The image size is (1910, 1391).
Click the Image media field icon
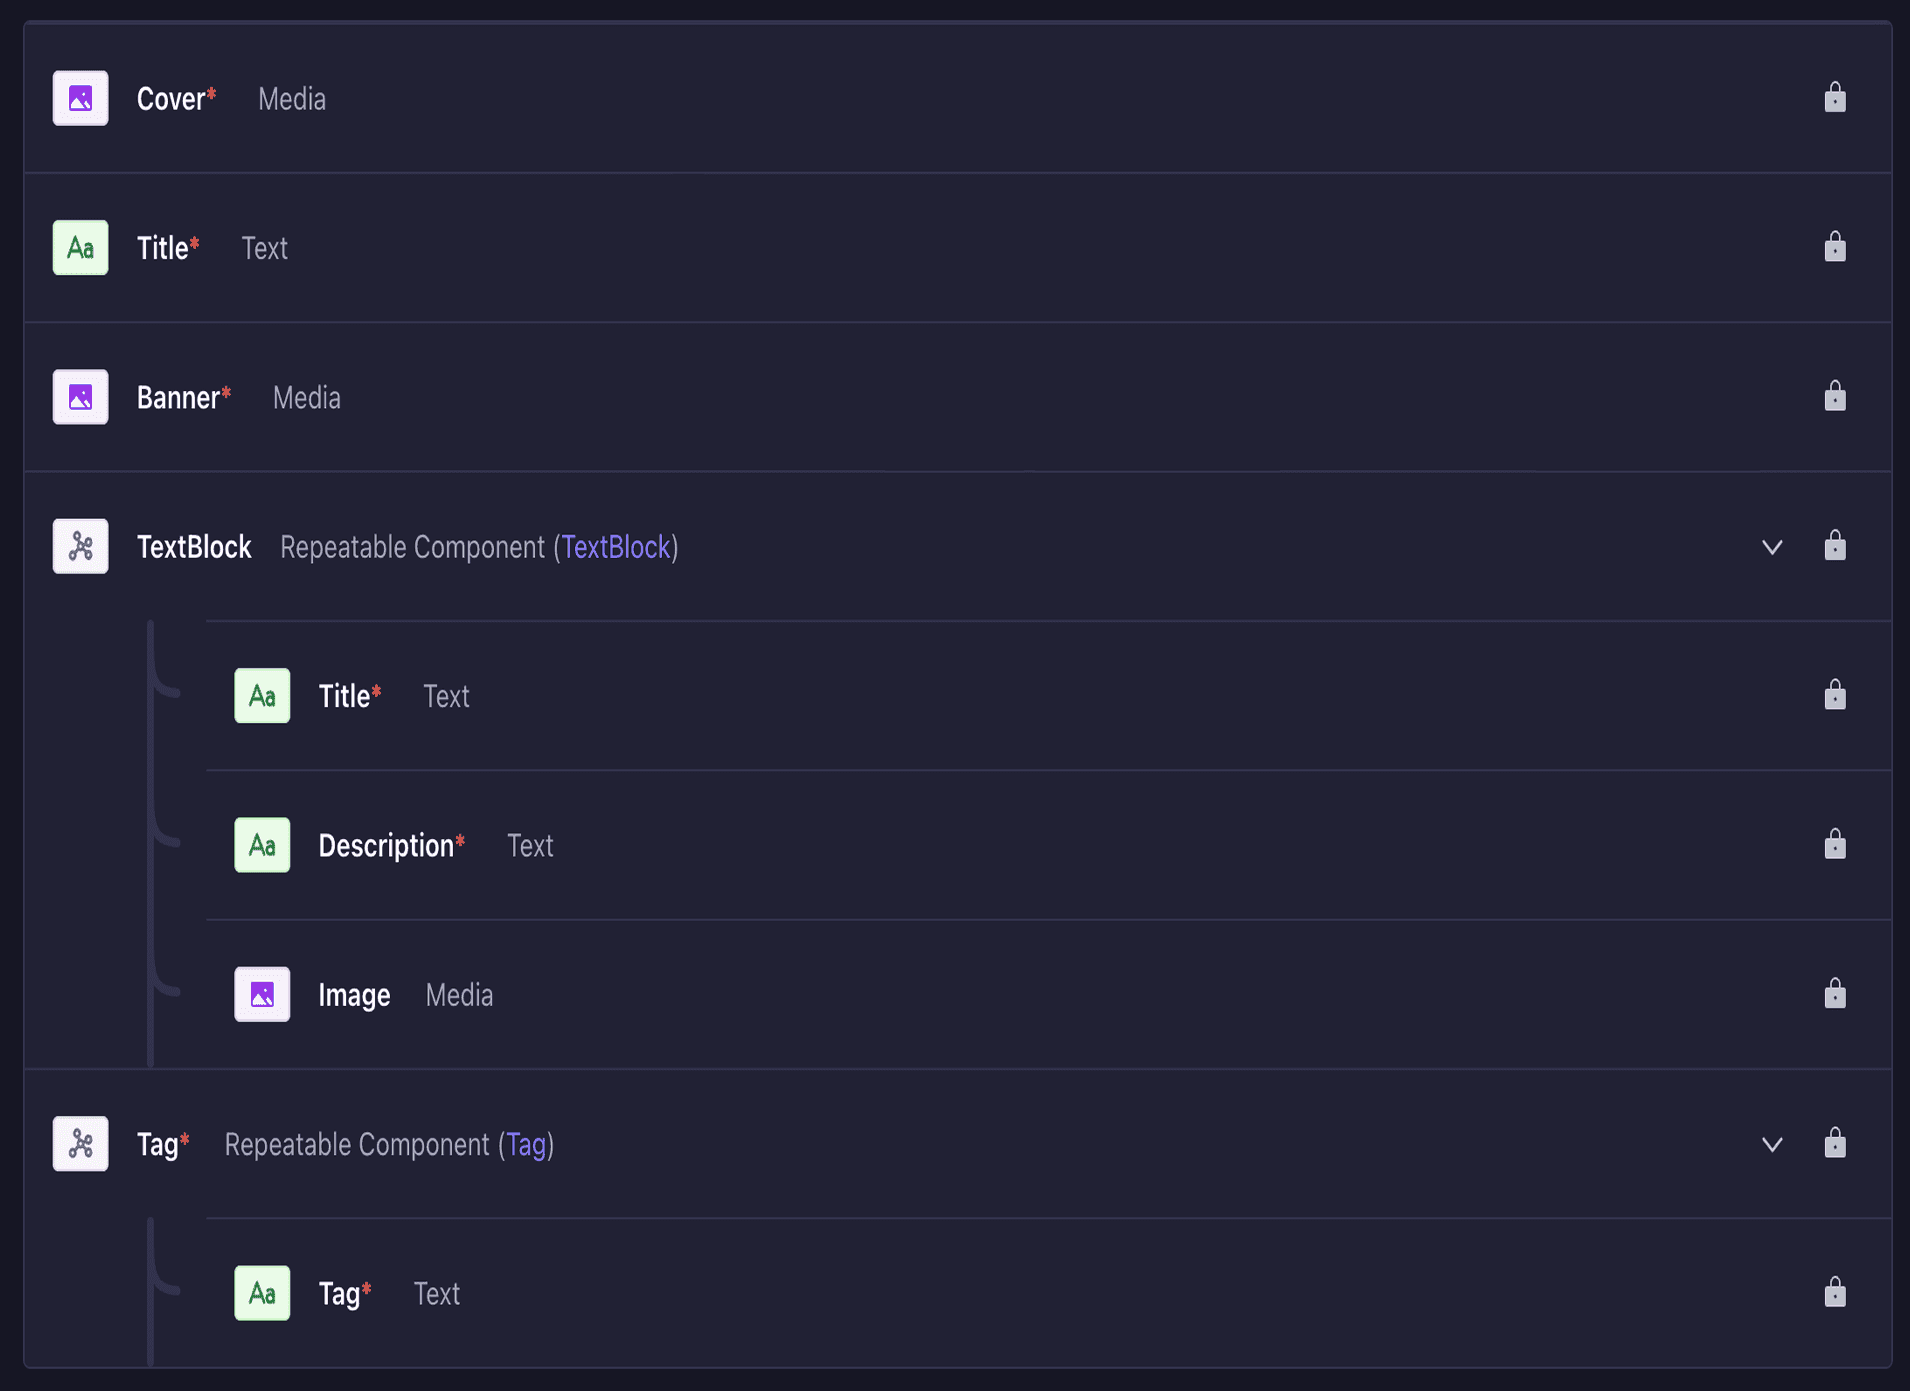[262, 994]
